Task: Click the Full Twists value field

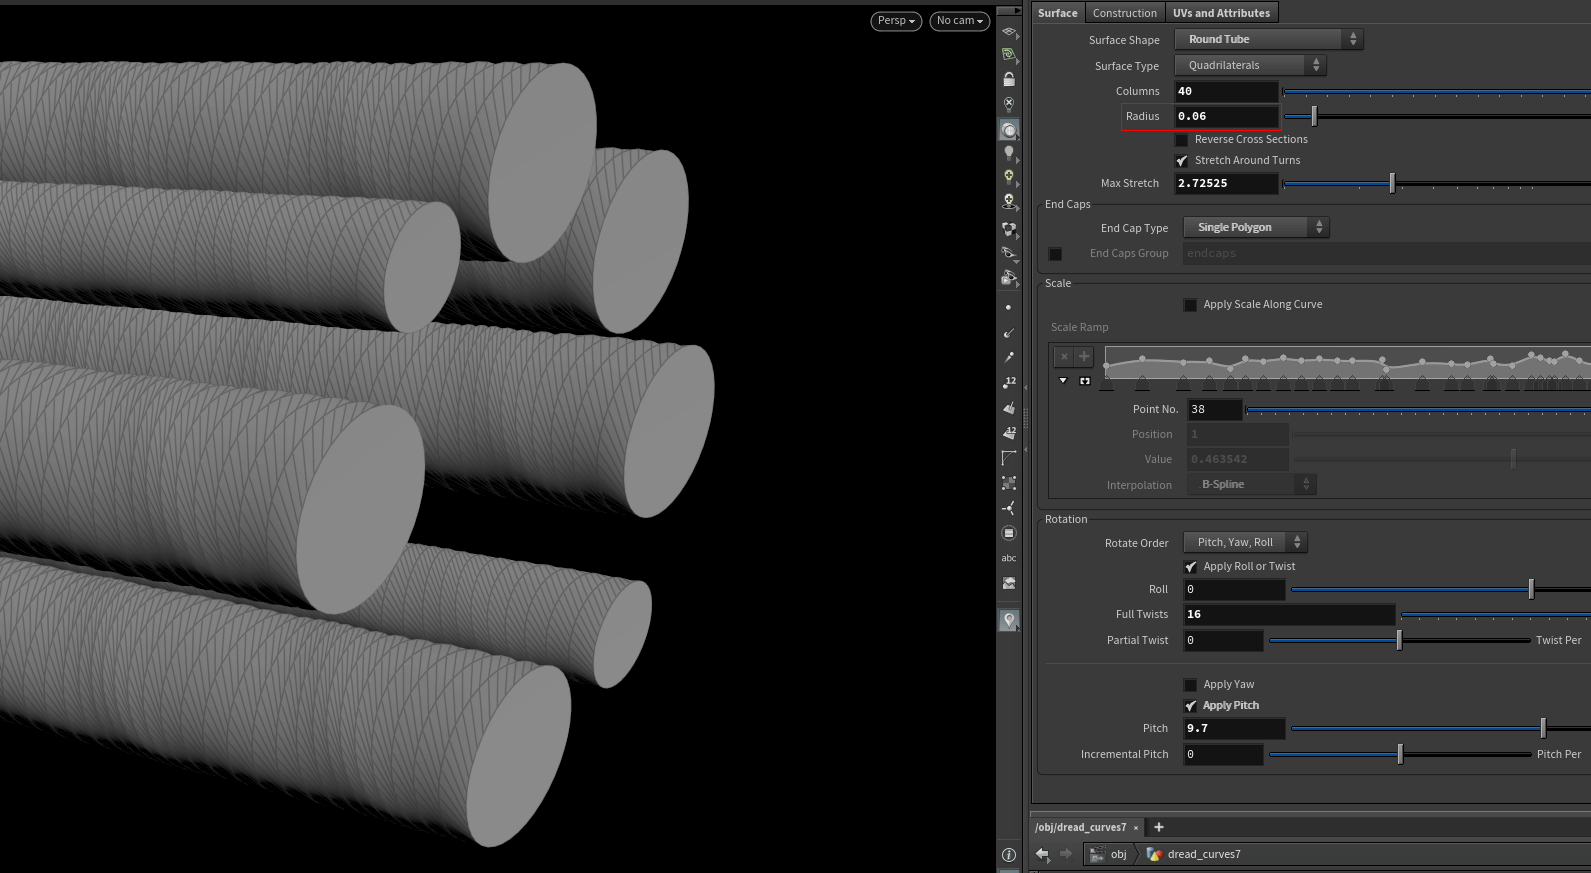Action: point(1289,615)
